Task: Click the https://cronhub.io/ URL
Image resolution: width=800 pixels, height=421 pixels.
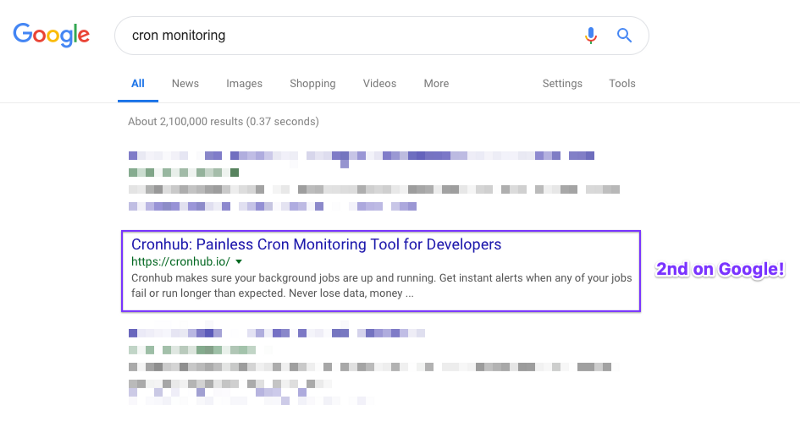Action: (181, 262)
